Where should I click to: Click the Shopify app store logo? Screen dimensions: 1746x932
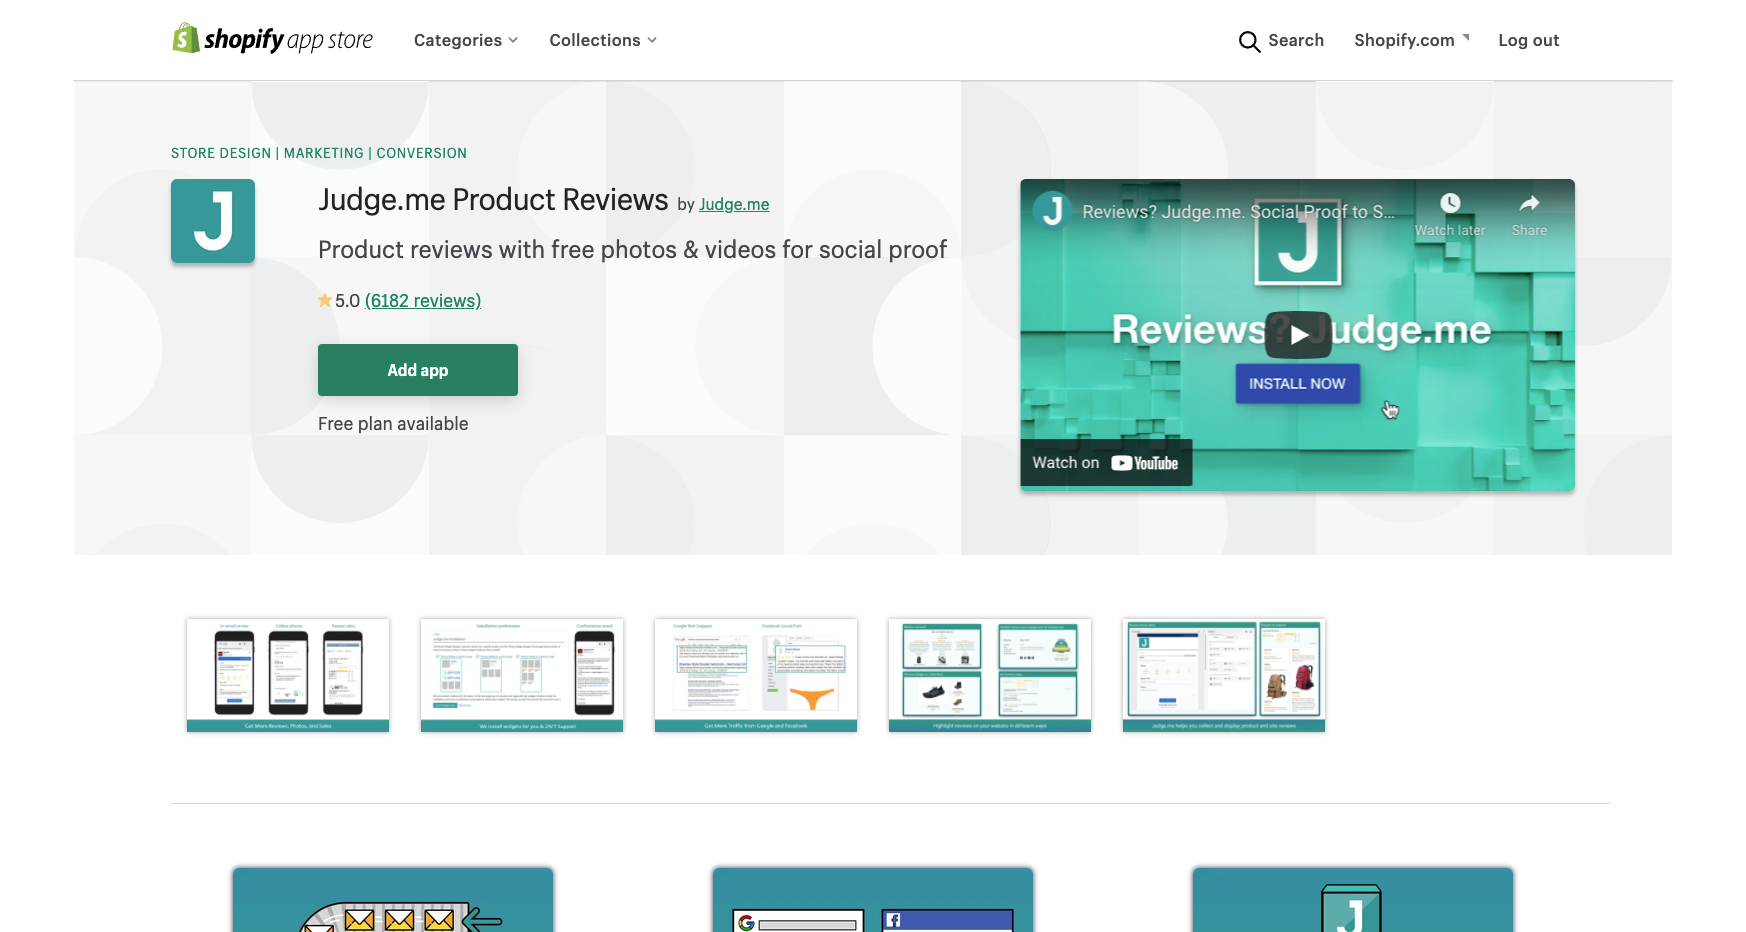(x=272, y=39)
